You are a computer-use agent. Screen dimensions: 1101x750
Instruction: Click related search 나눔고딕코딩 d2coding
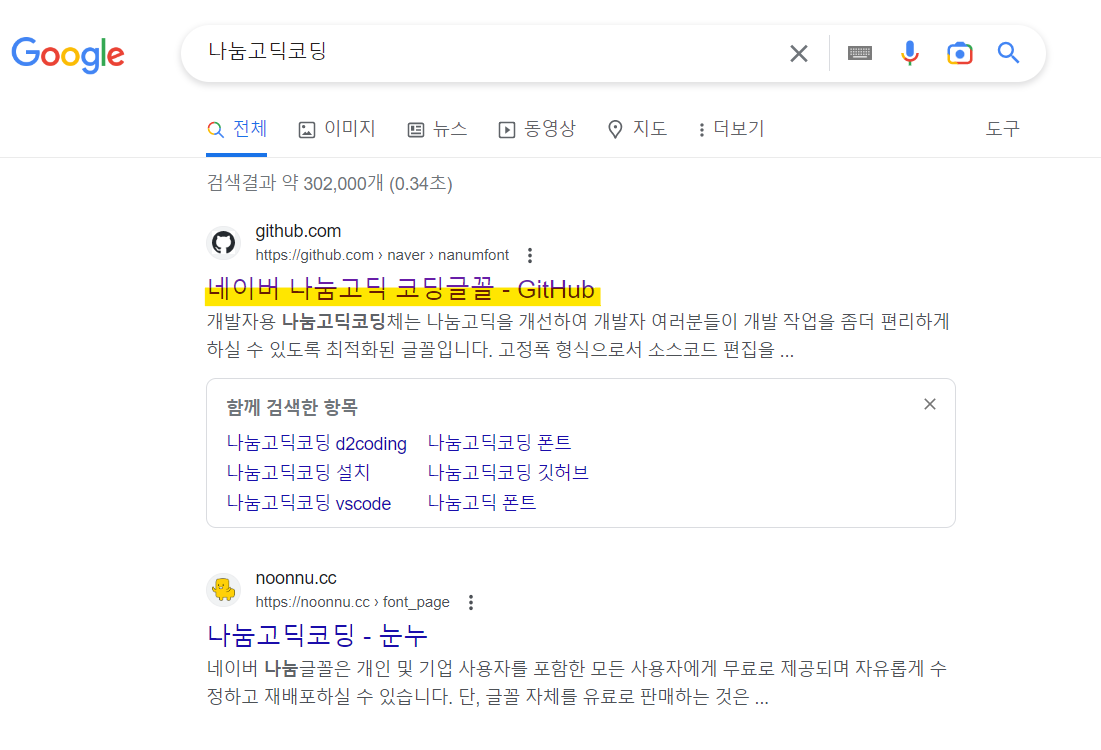coord(317,443)
